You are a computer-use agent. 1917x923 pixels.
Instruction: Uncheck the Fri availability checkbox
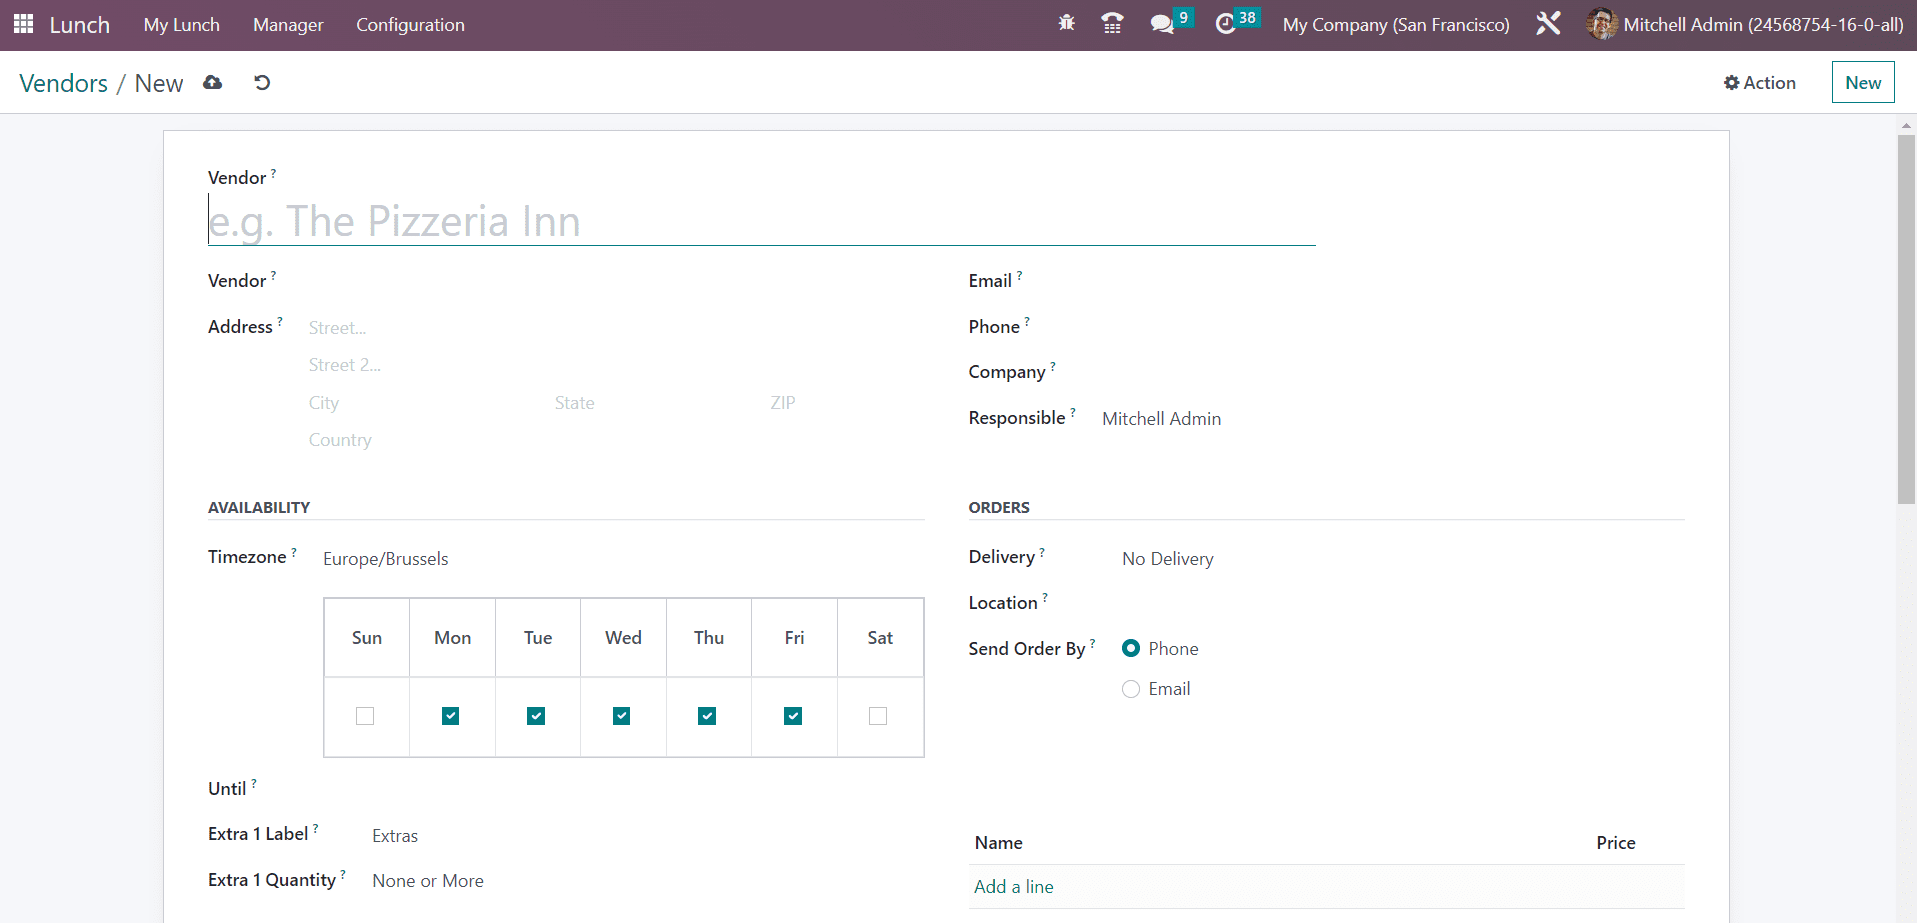(793, 716)
